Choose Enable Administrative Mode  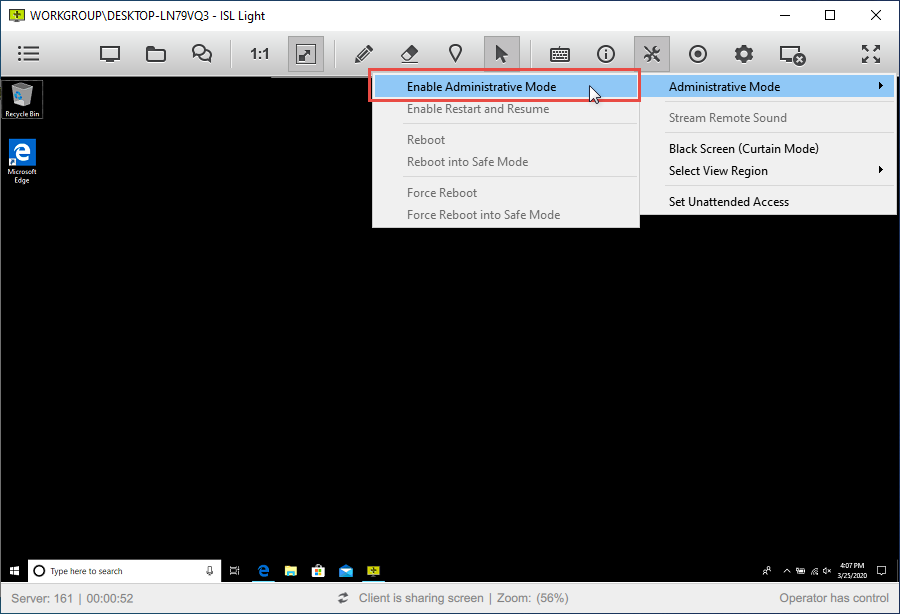481,87
